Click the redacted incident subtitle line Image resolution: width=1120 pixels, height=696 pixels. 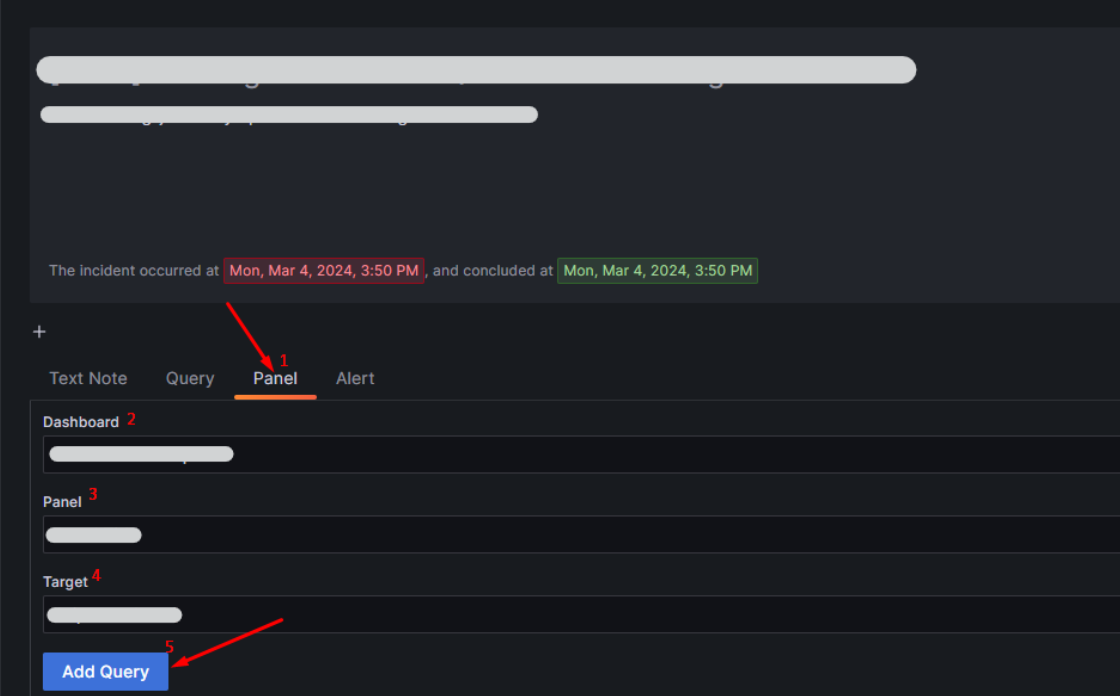tap(289, 115)
